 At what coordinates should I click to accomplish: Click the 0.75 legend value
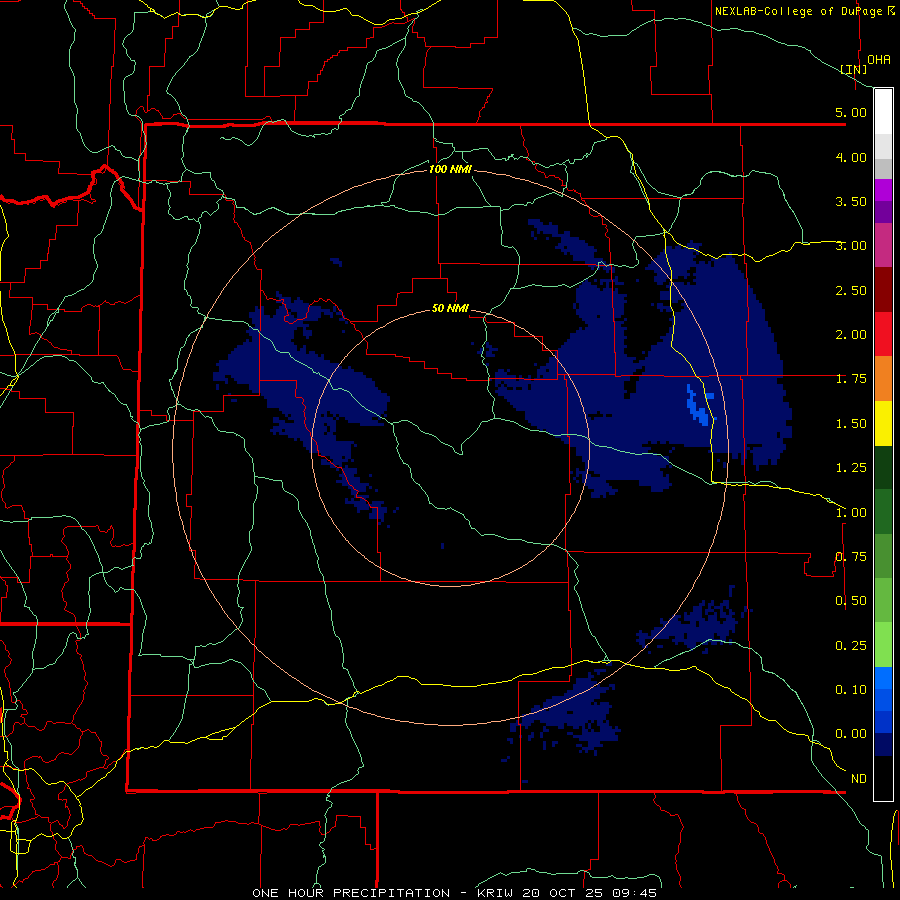(x=851, y=557)
